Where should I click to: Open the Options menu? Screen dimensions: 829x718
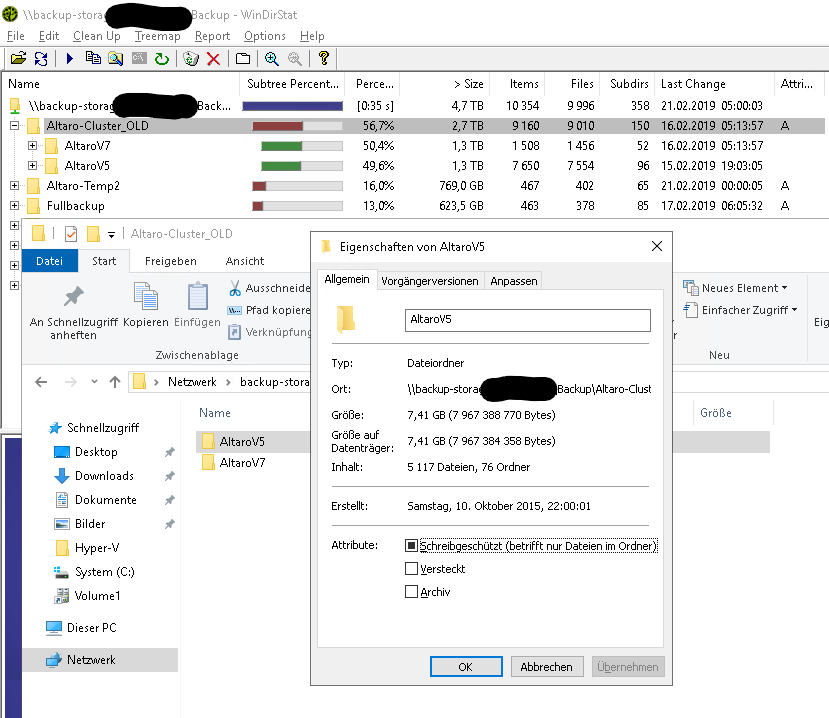[x=265, y=36]
